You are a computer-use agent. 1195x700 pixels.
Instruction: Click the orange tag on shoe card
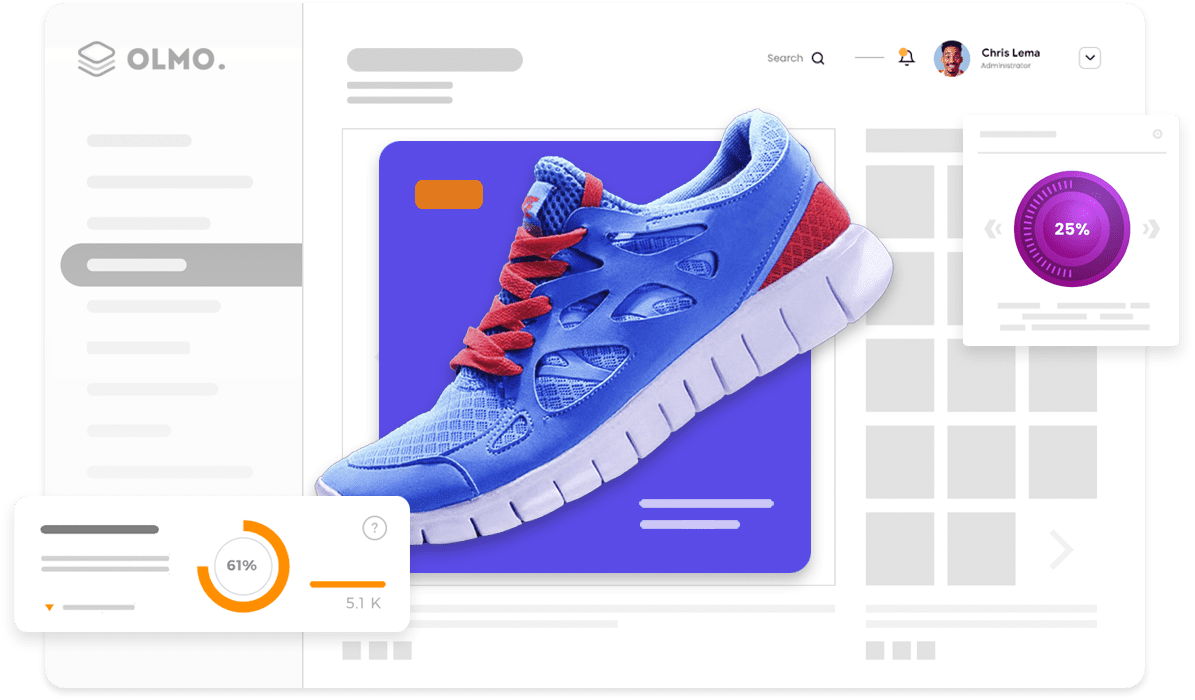pos(449,194)
